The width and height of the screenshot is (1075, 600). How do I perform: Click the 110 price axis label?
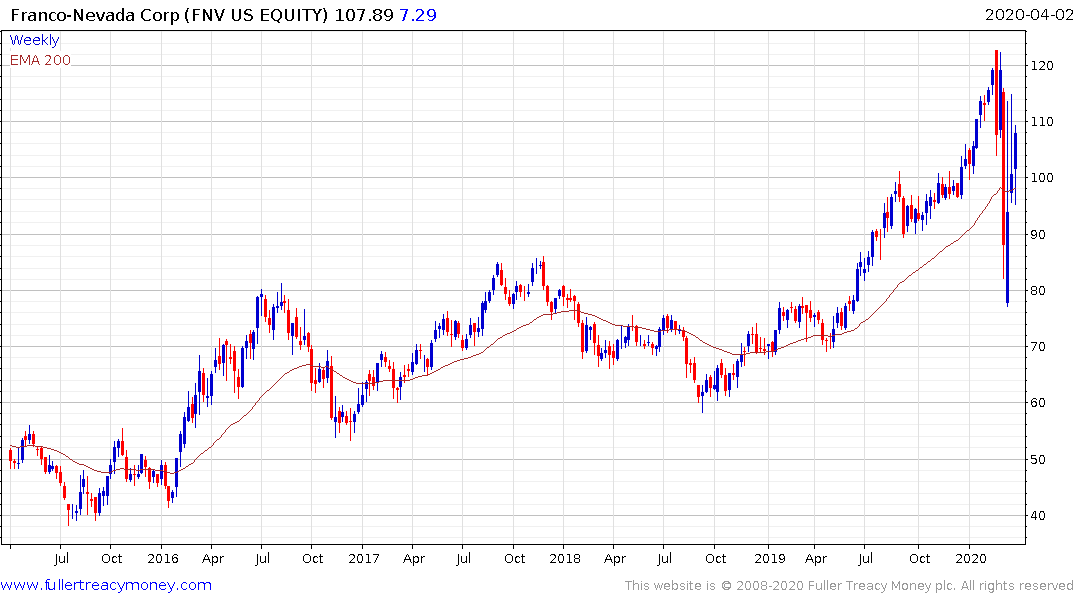[1042, 122]
